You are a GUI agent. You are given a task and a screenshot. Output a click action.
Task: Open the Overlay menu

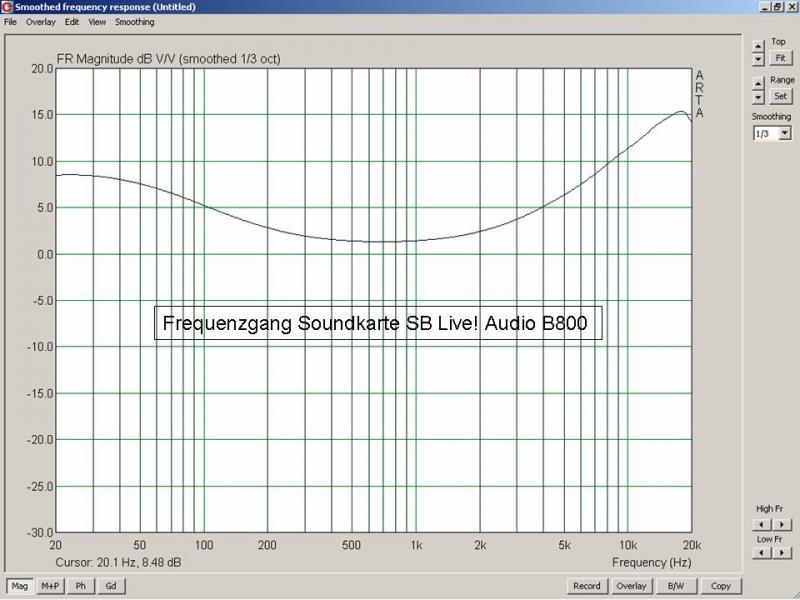coord(41,22)
